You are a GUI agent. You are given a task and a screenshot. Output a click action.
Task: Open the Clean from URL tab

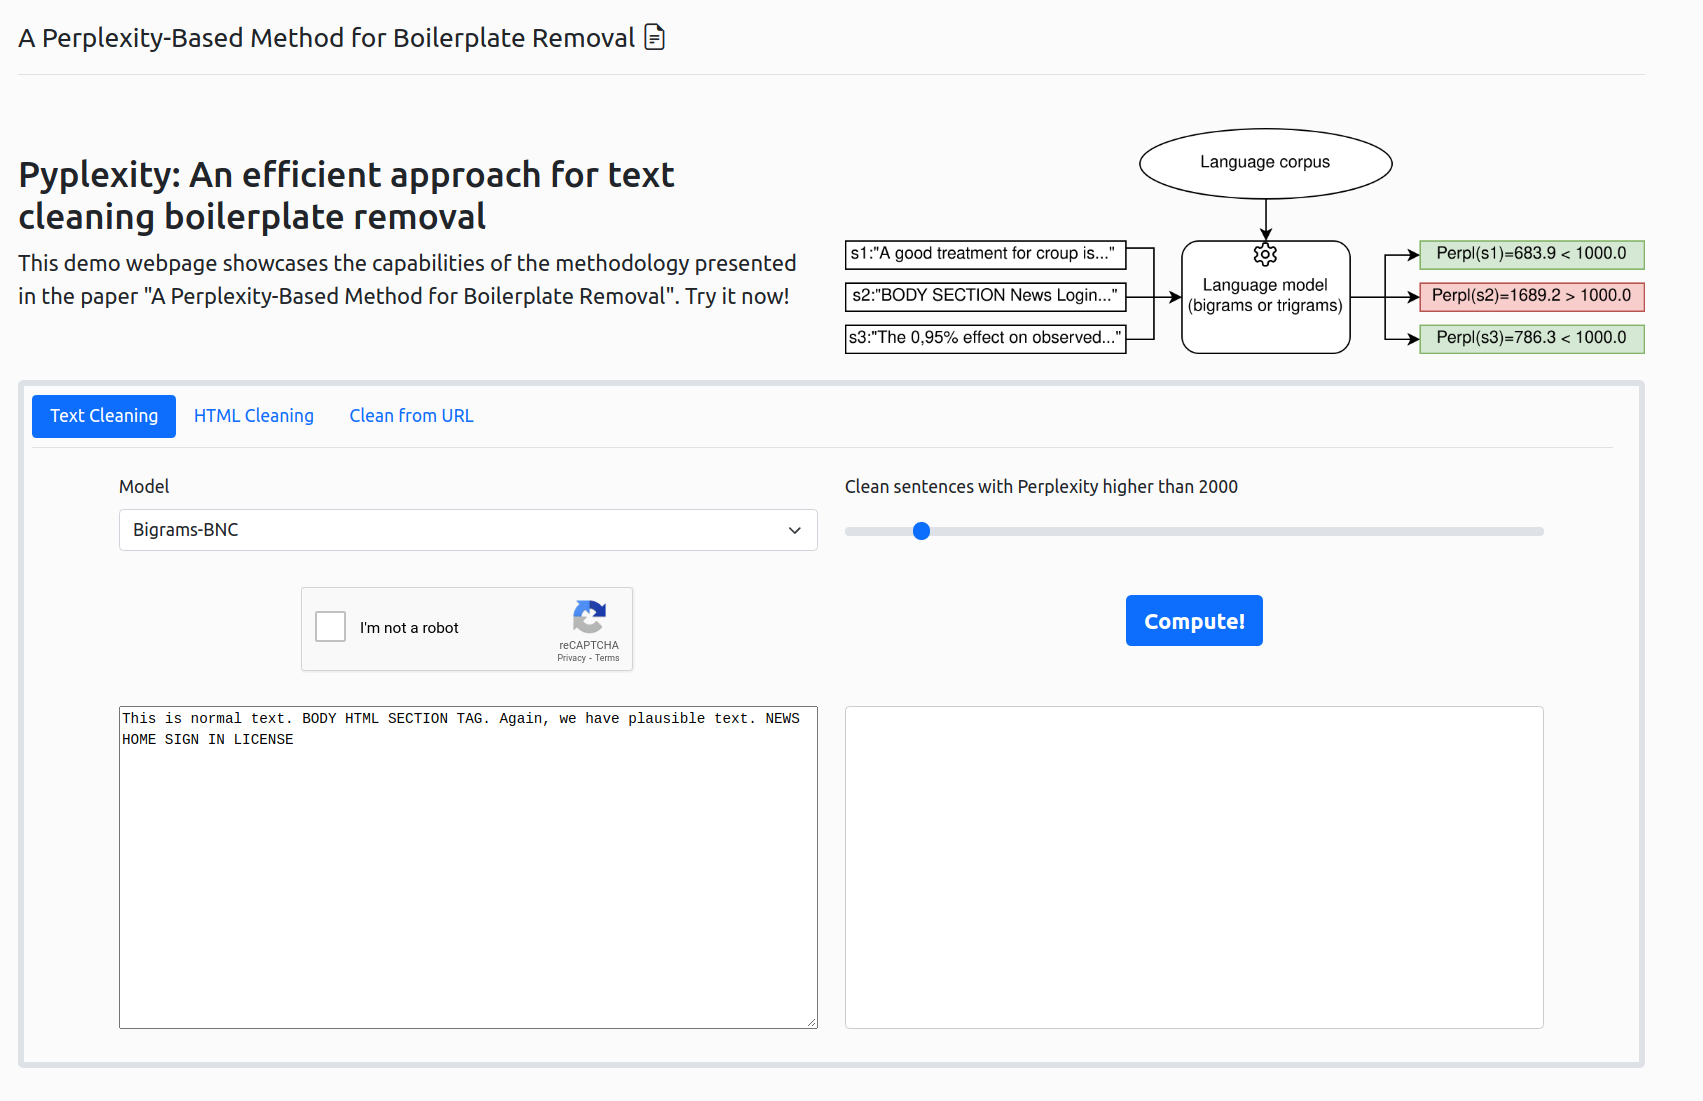[x=411, y=416]
